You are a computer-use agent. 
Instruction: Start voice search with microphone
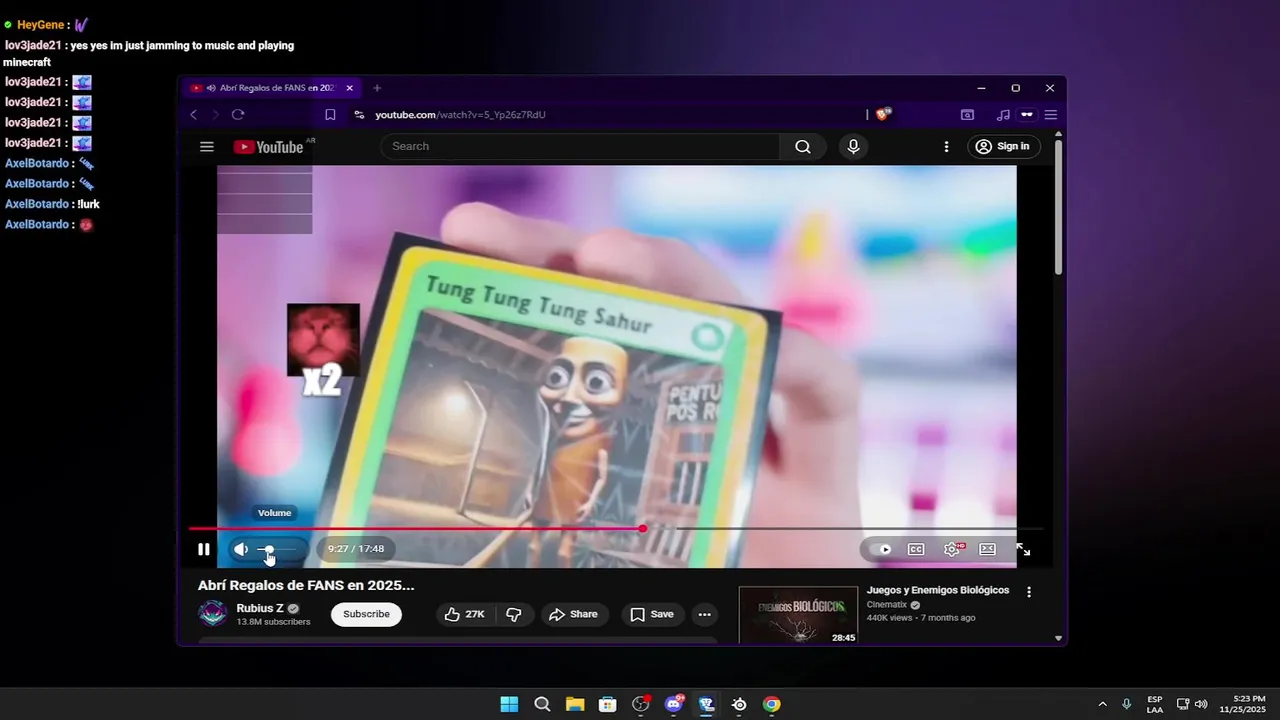pyautogui.click(x=853, y=147)
